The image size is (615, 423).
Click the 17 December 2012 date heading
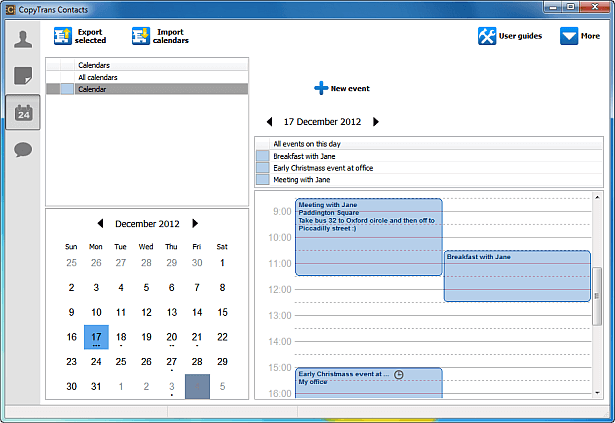coord(322,122)
